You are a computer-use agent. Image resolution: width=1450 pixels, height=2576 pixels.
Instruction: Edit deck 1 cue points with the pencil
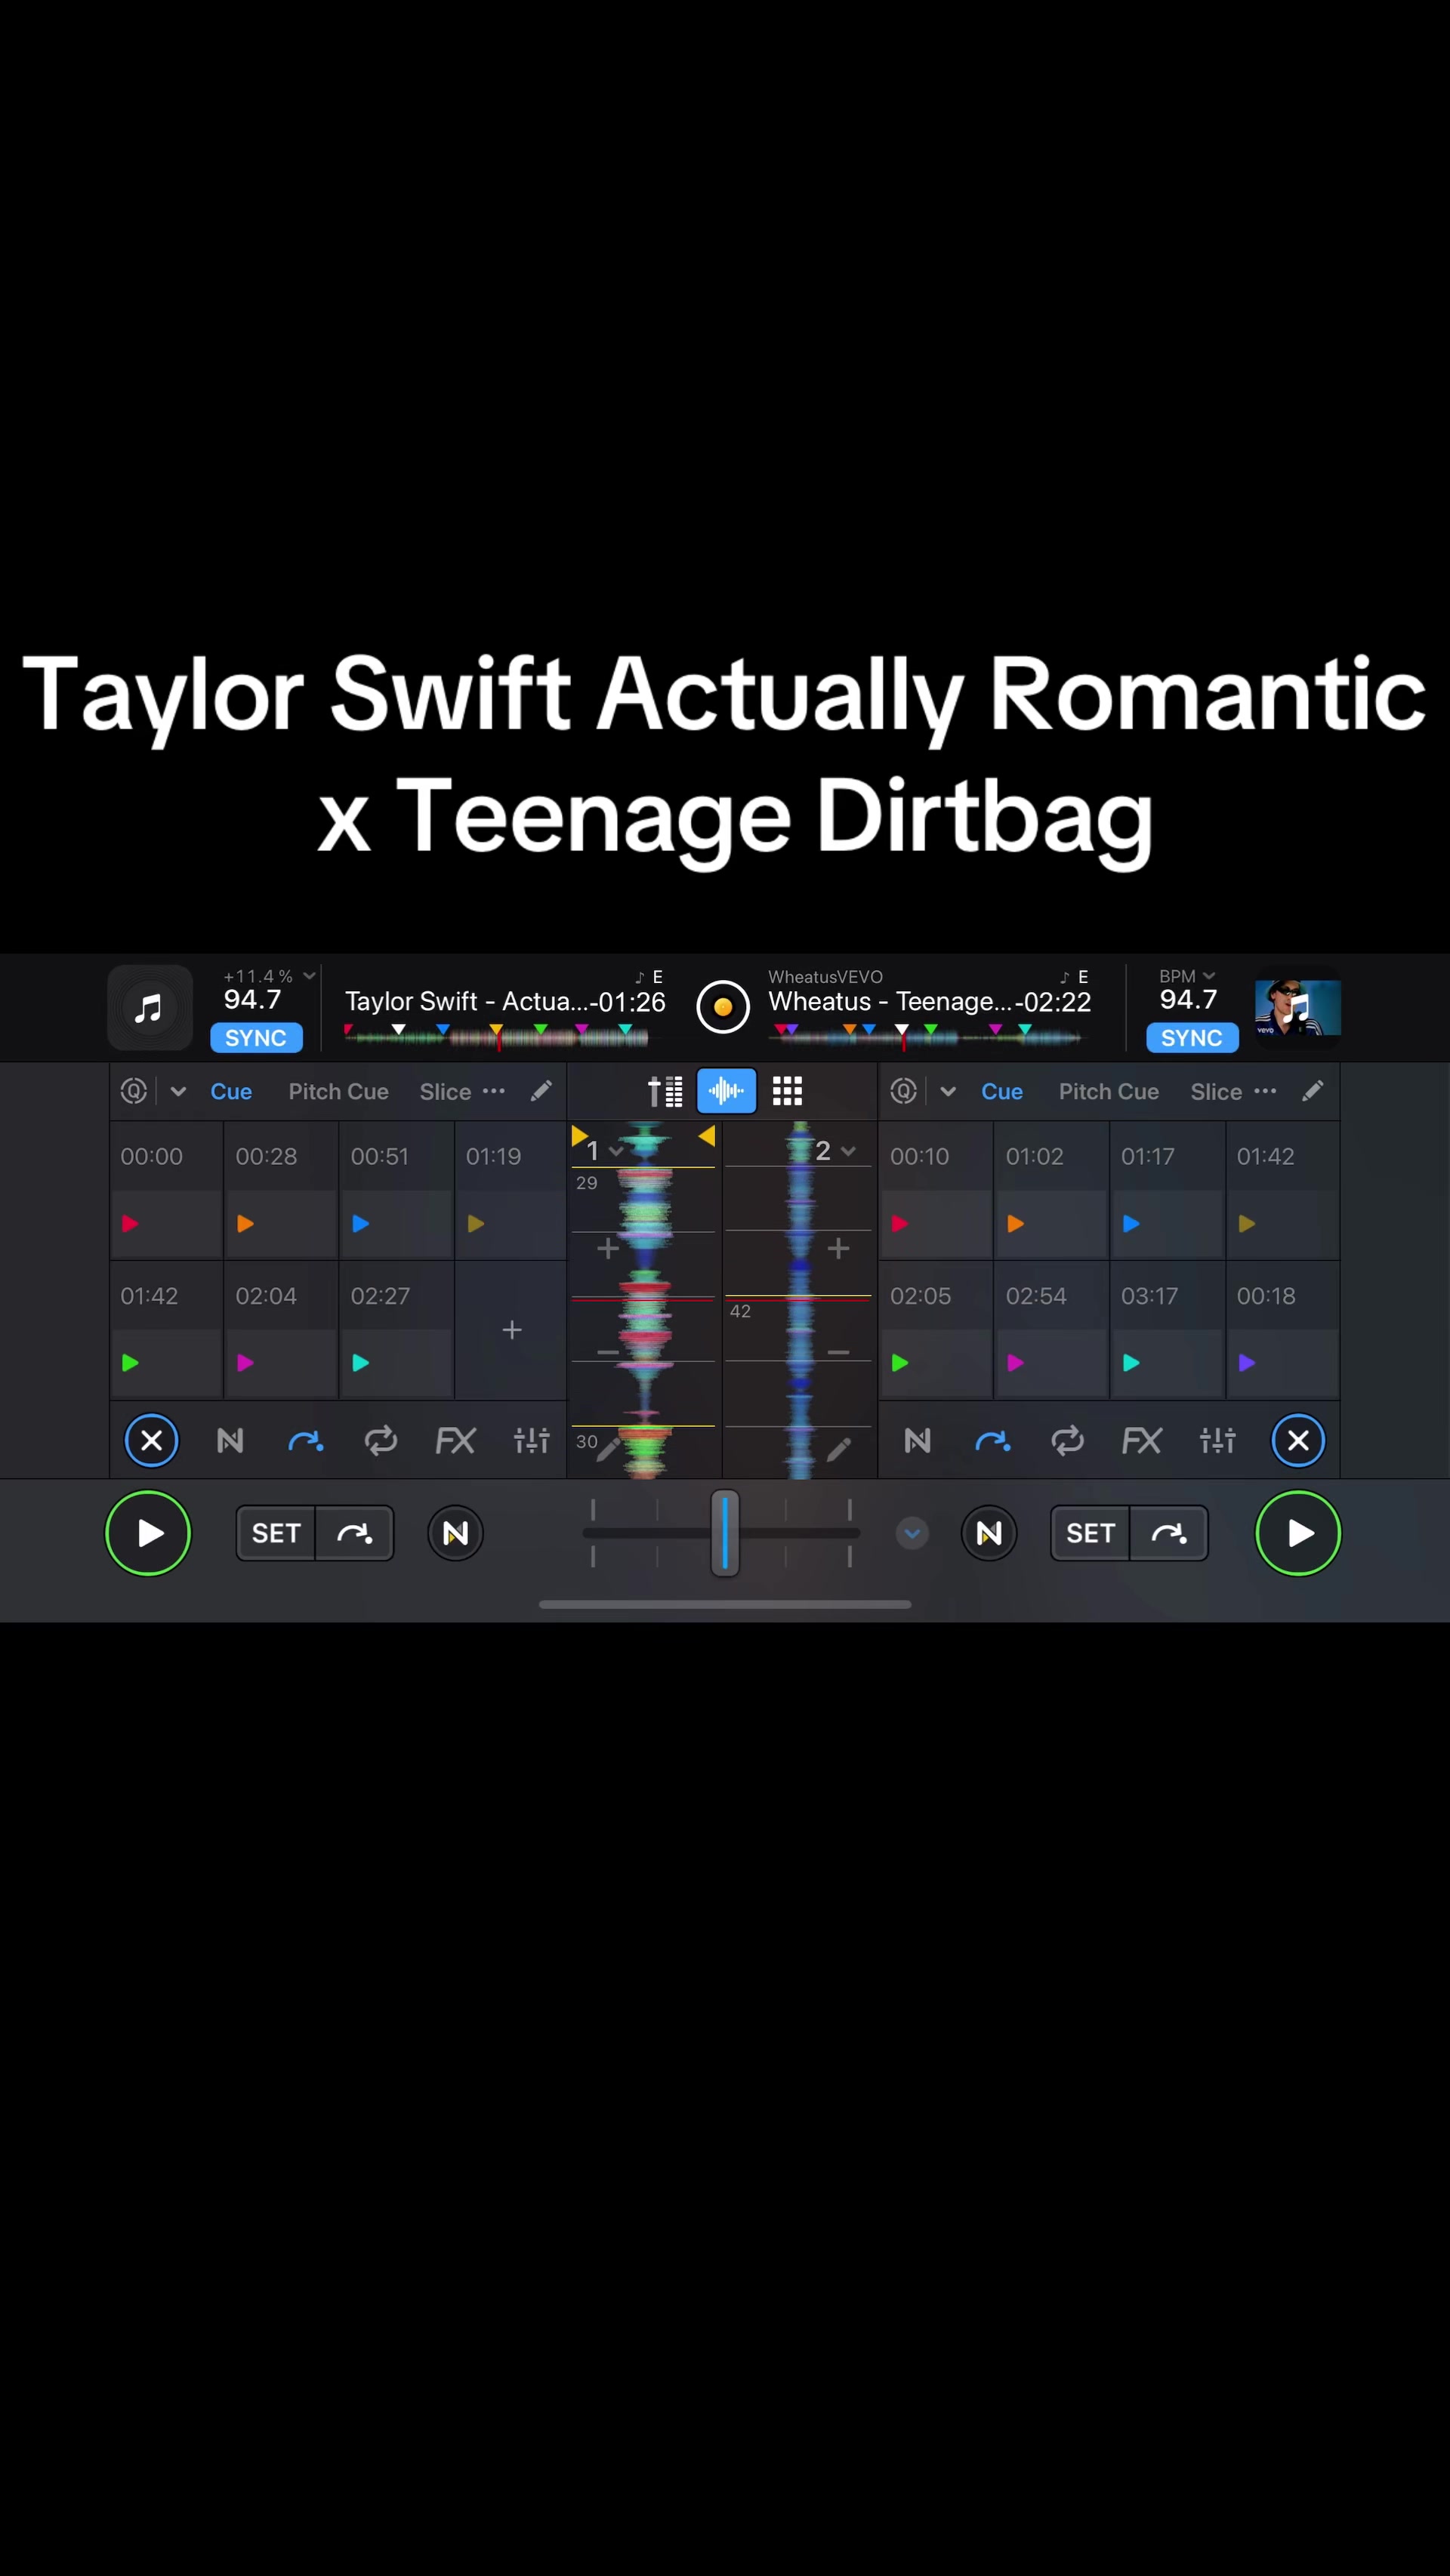click(541, 1091)
